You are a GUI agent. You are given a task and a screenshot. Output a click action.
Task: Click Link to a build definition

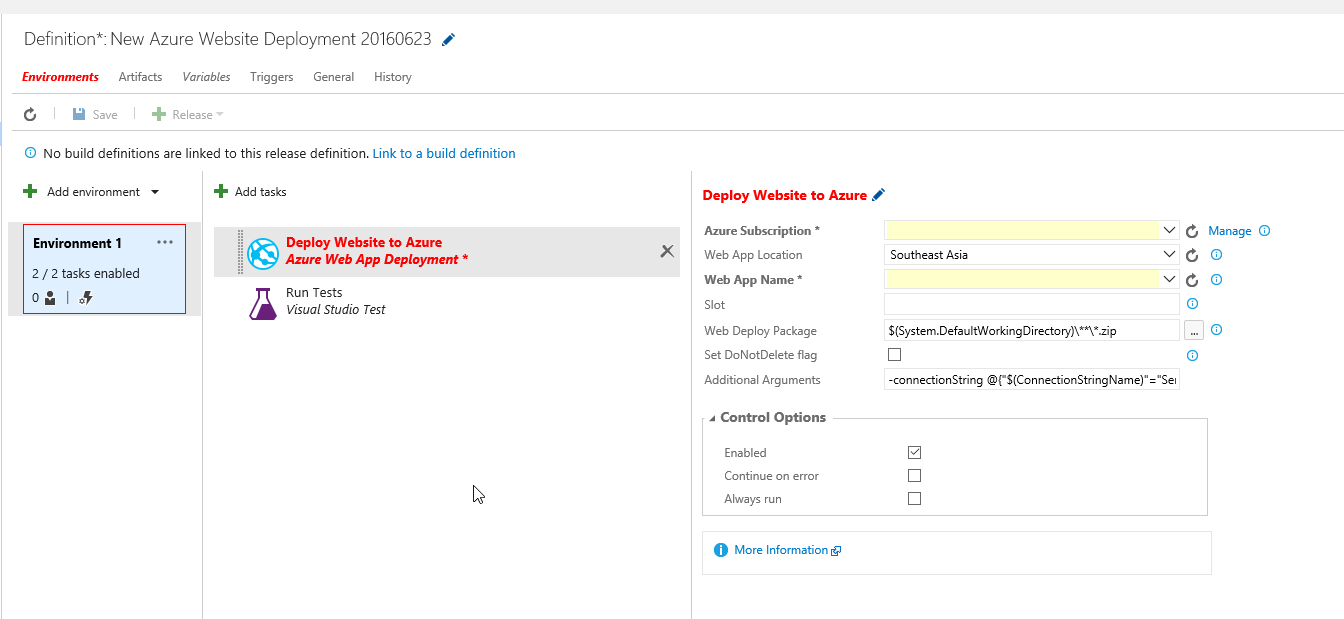(x=444, y=154)
